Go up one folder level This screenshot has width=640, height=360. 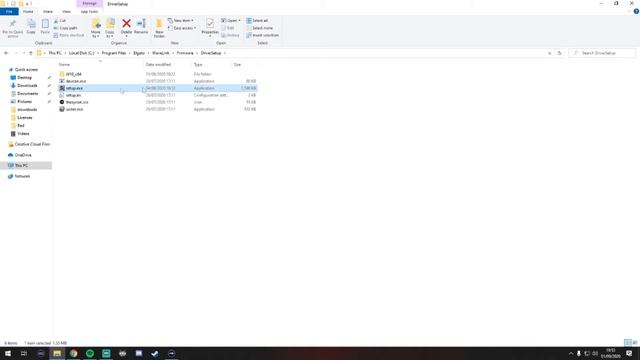[x=31, y=53]
